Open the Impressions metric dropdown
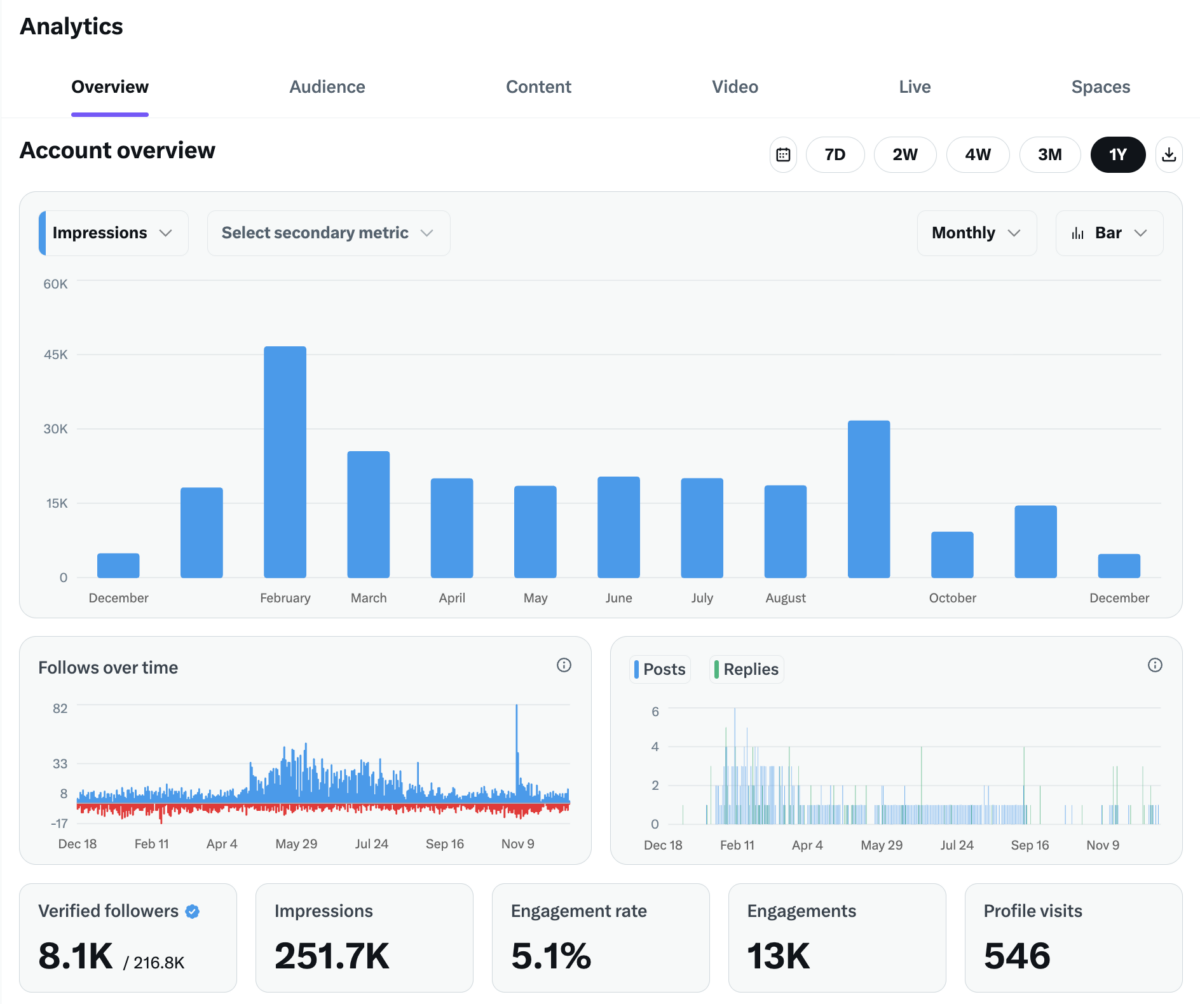The image size is (1200, 1004). point(112,233)
